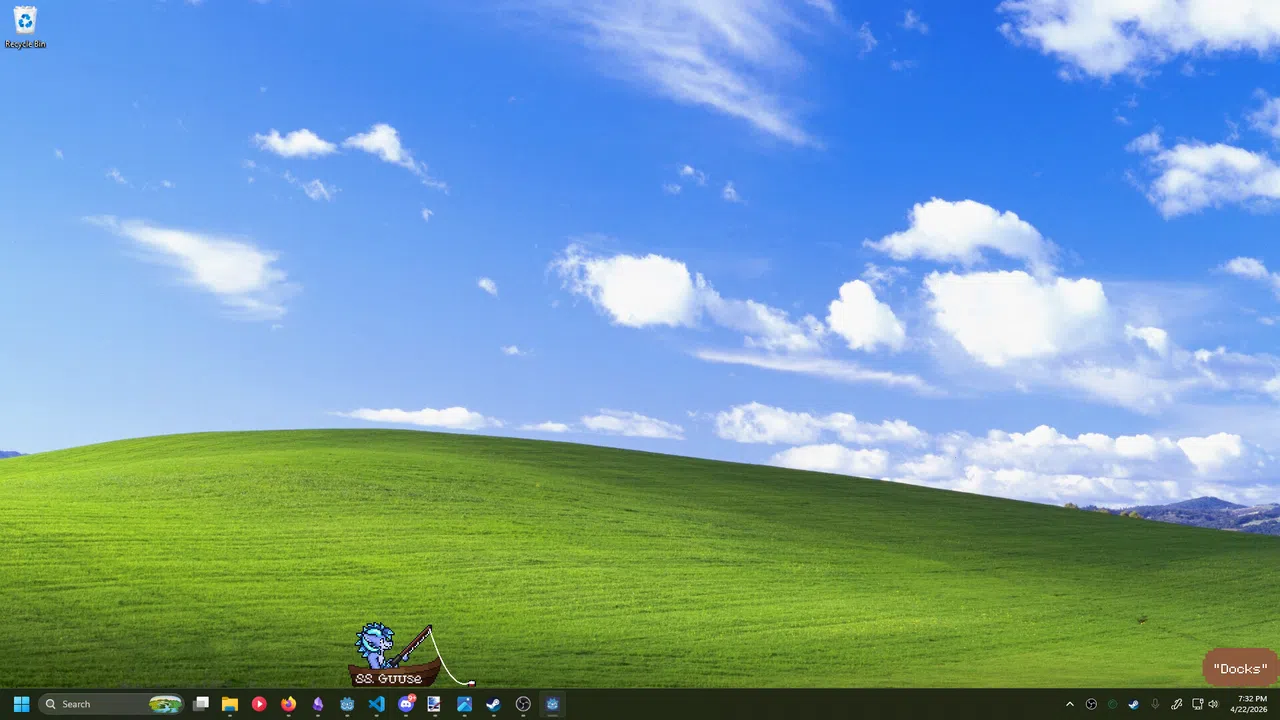This screenshot has height=720, width=1280.
Task: Click the blue fishing creature in the boat
Action: tap(377, 645)
